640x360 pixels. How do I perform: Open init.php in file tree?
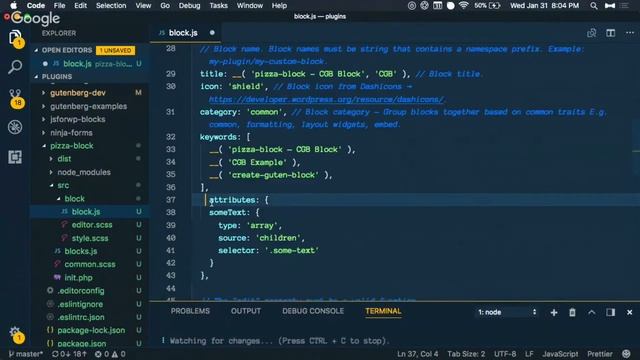tap(78, 278)
